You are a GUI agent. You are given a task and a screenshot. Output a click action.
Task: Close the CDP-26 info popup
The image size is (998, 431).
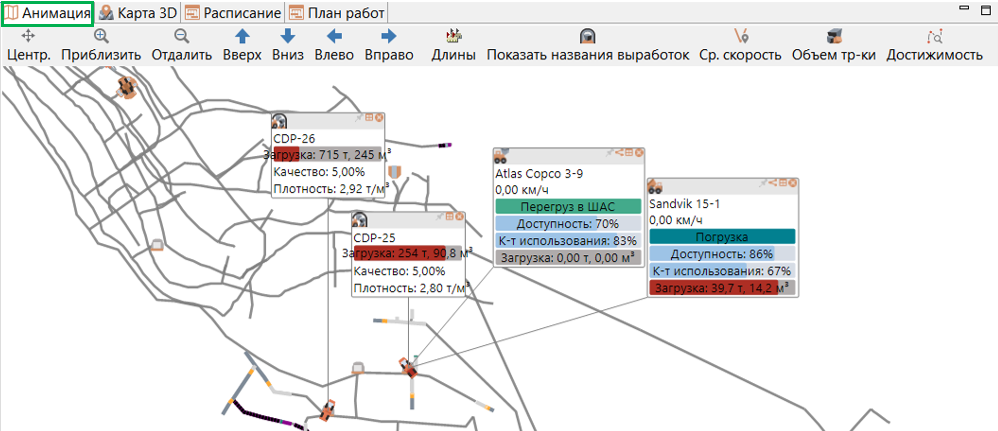pyautogui.click(x=379, y=118)
